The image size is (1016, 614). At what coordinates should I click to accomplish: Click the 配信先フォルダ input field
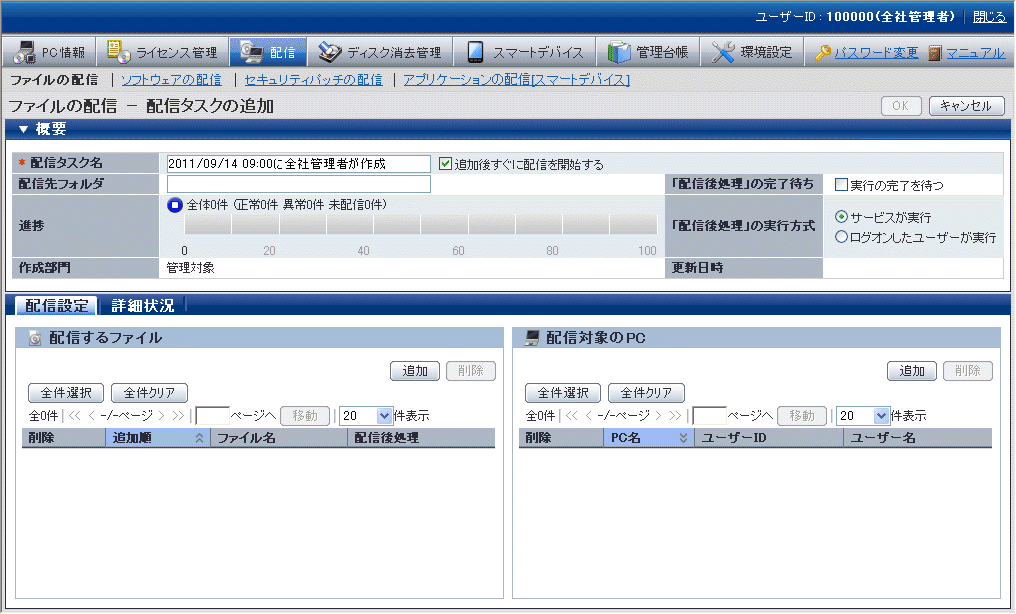click(x=299, y=184)
